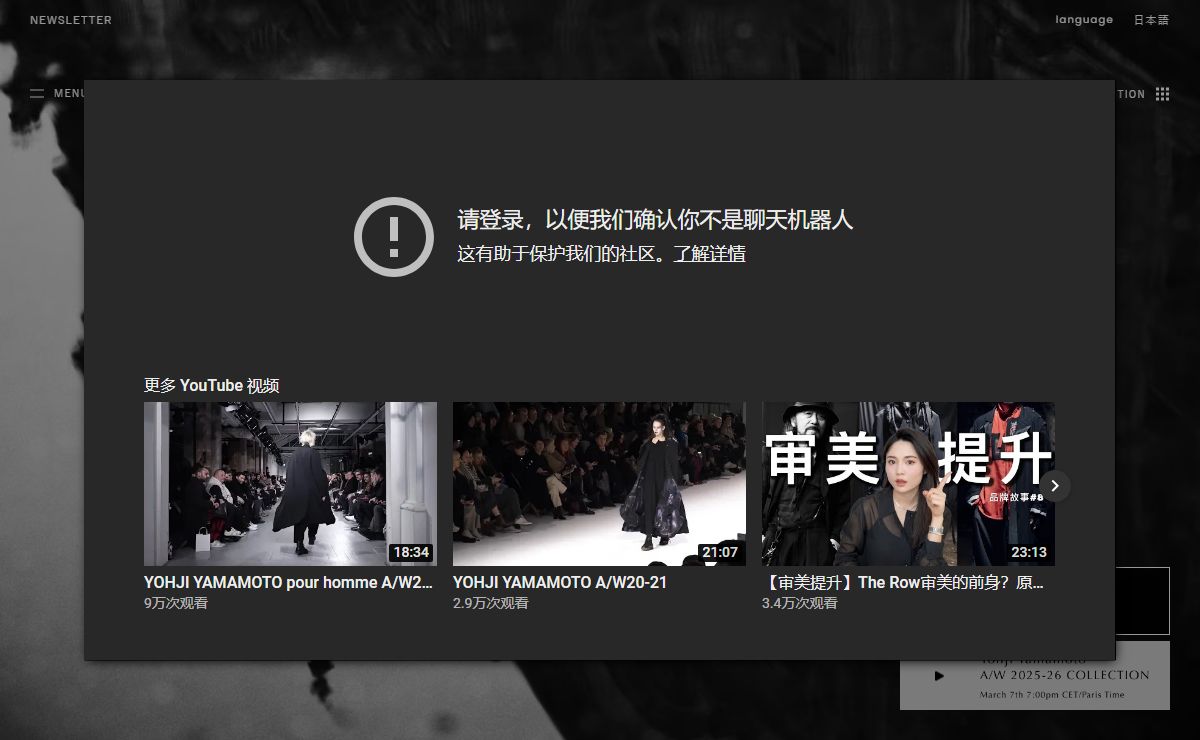Click the exclamation warning icon
1200x740 pixels.
[x=394, y=237]
